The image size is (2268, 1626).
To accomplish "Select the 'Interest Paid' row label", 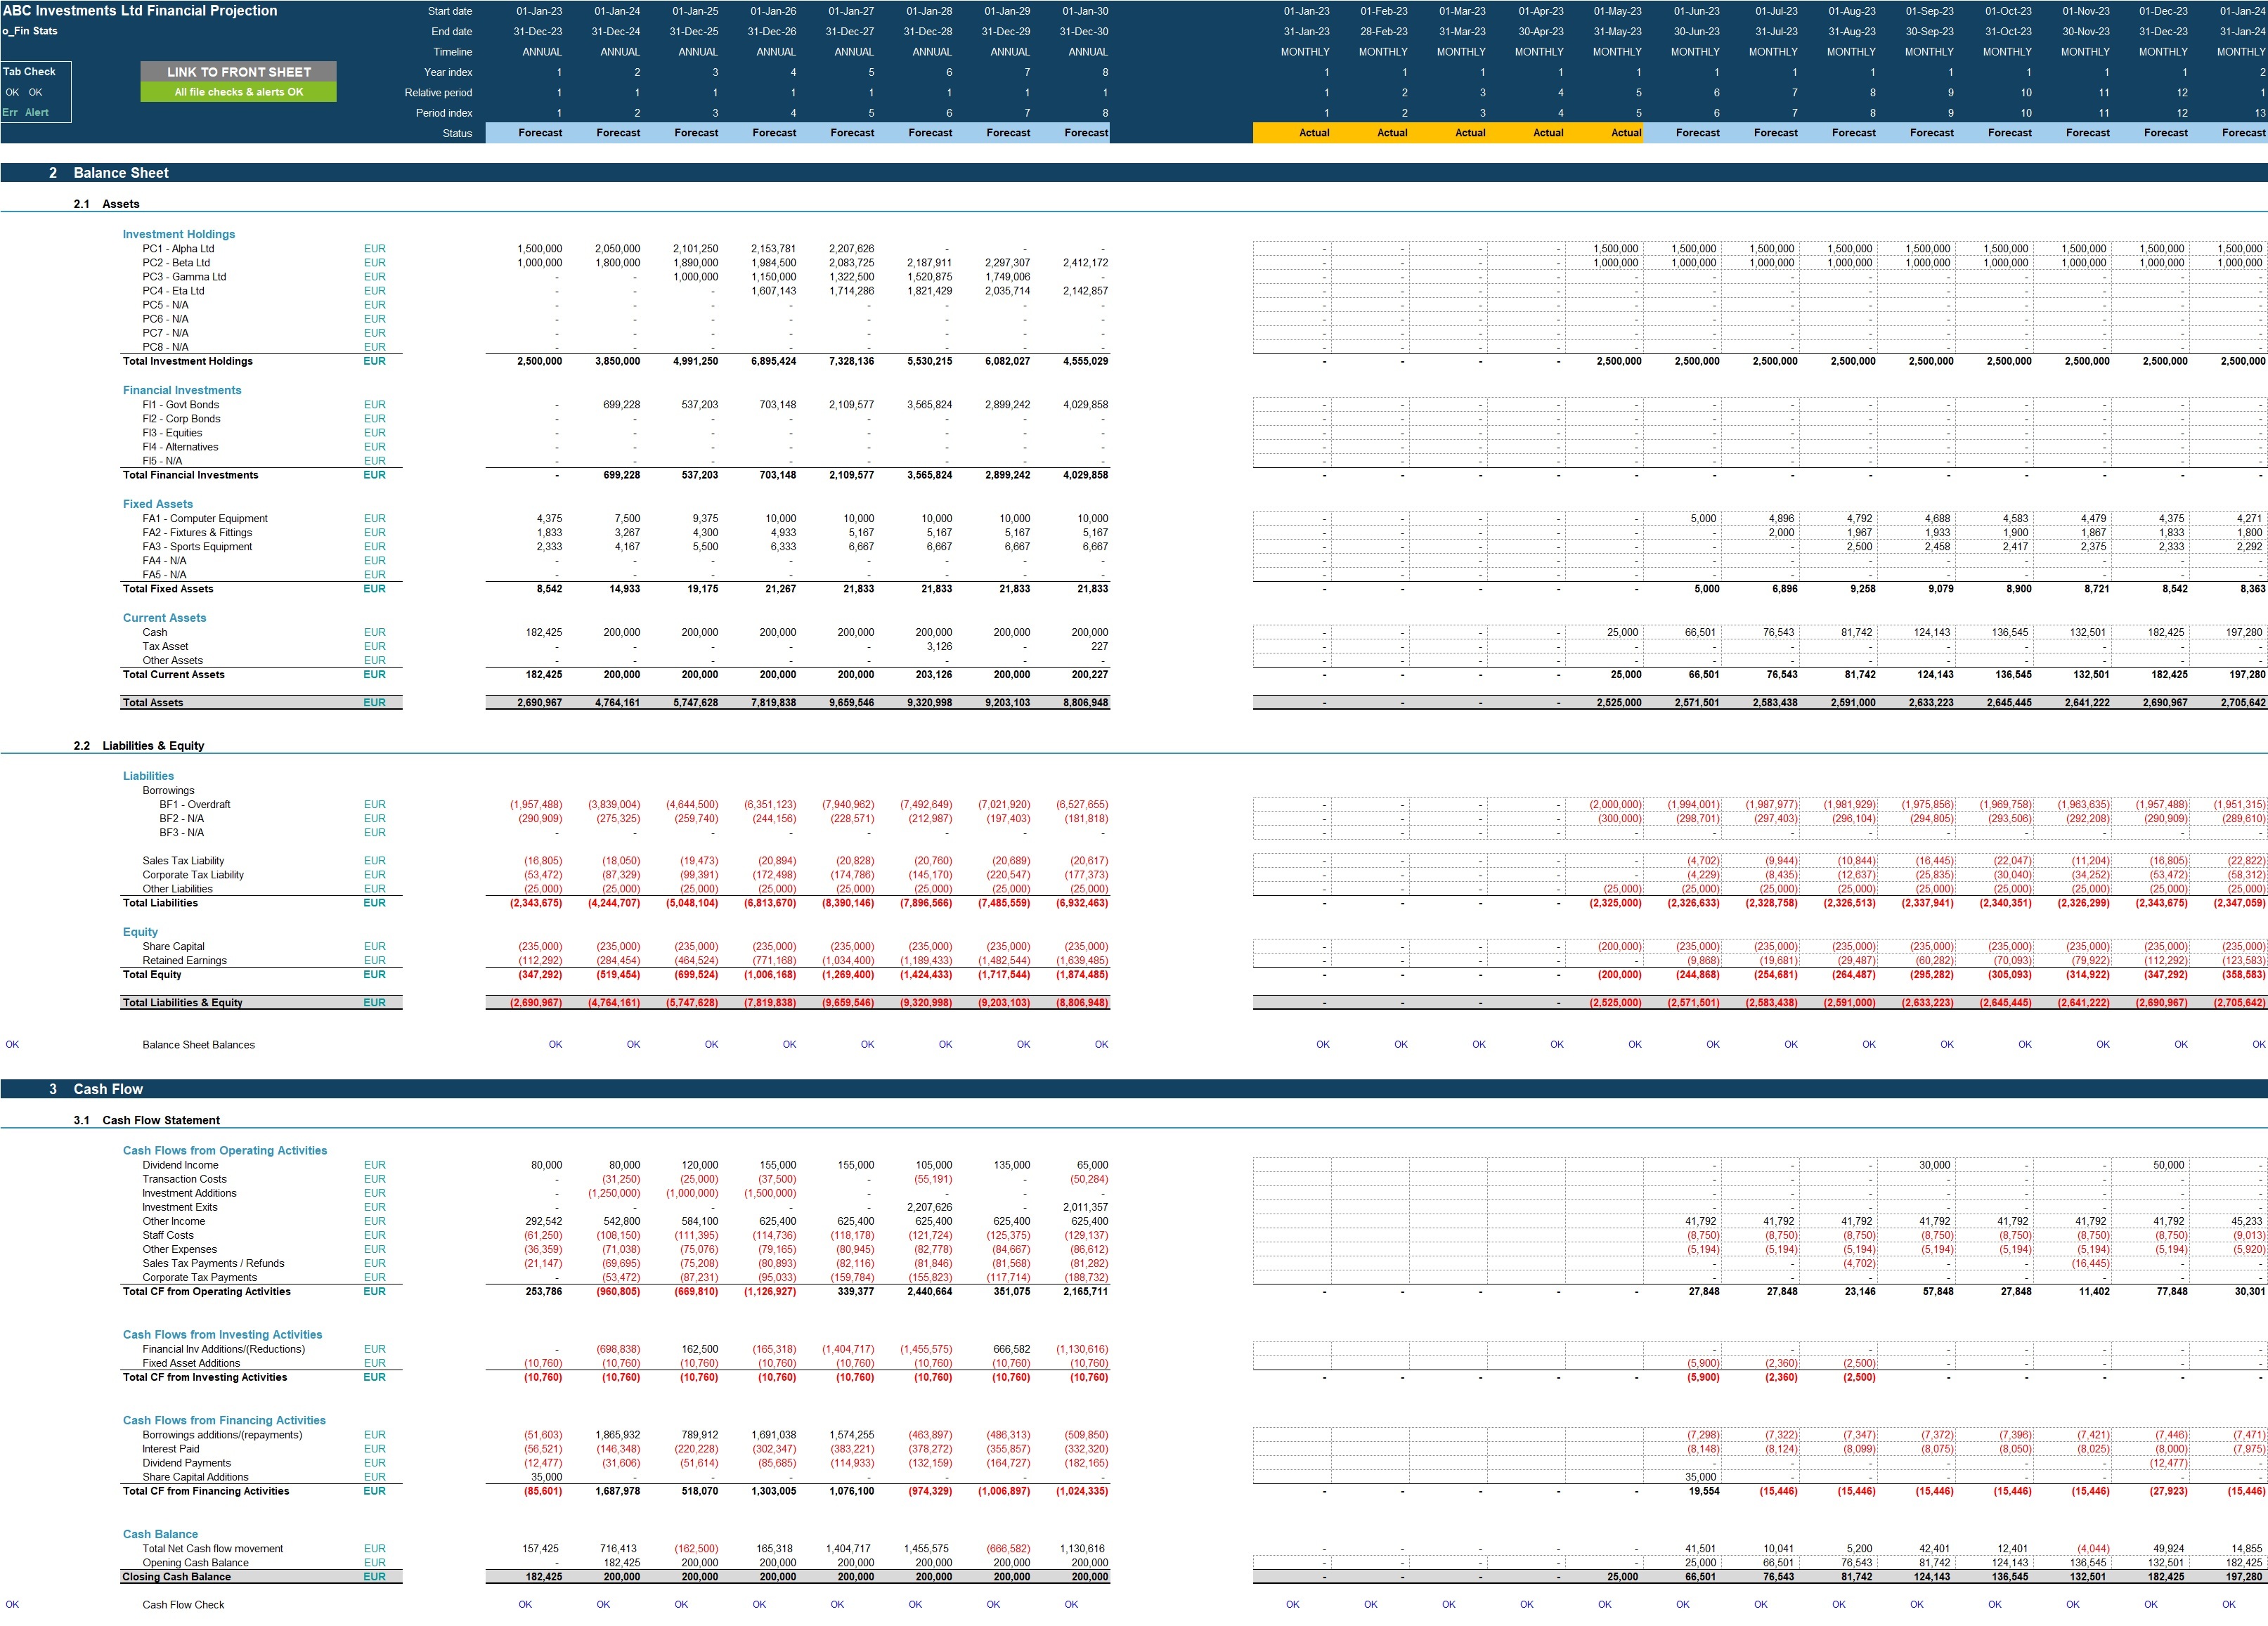I will 170,1449.
